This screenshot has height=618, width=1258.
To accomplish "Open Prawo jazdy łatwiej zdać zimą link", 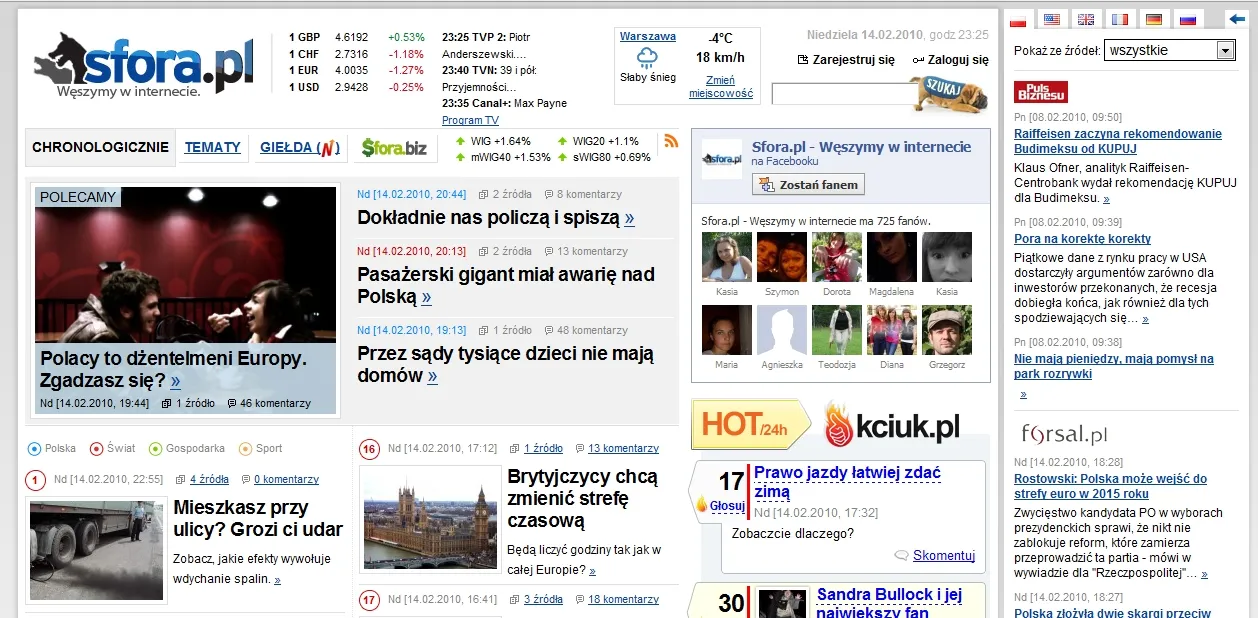I will coord(847,482).
